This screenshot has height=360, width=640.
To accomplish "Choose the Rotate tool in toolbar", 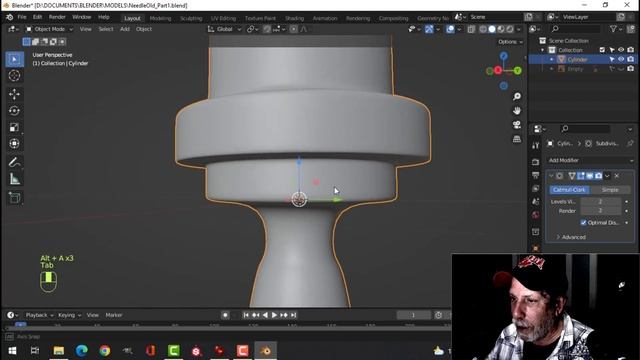I will click(x=14, y=111).
